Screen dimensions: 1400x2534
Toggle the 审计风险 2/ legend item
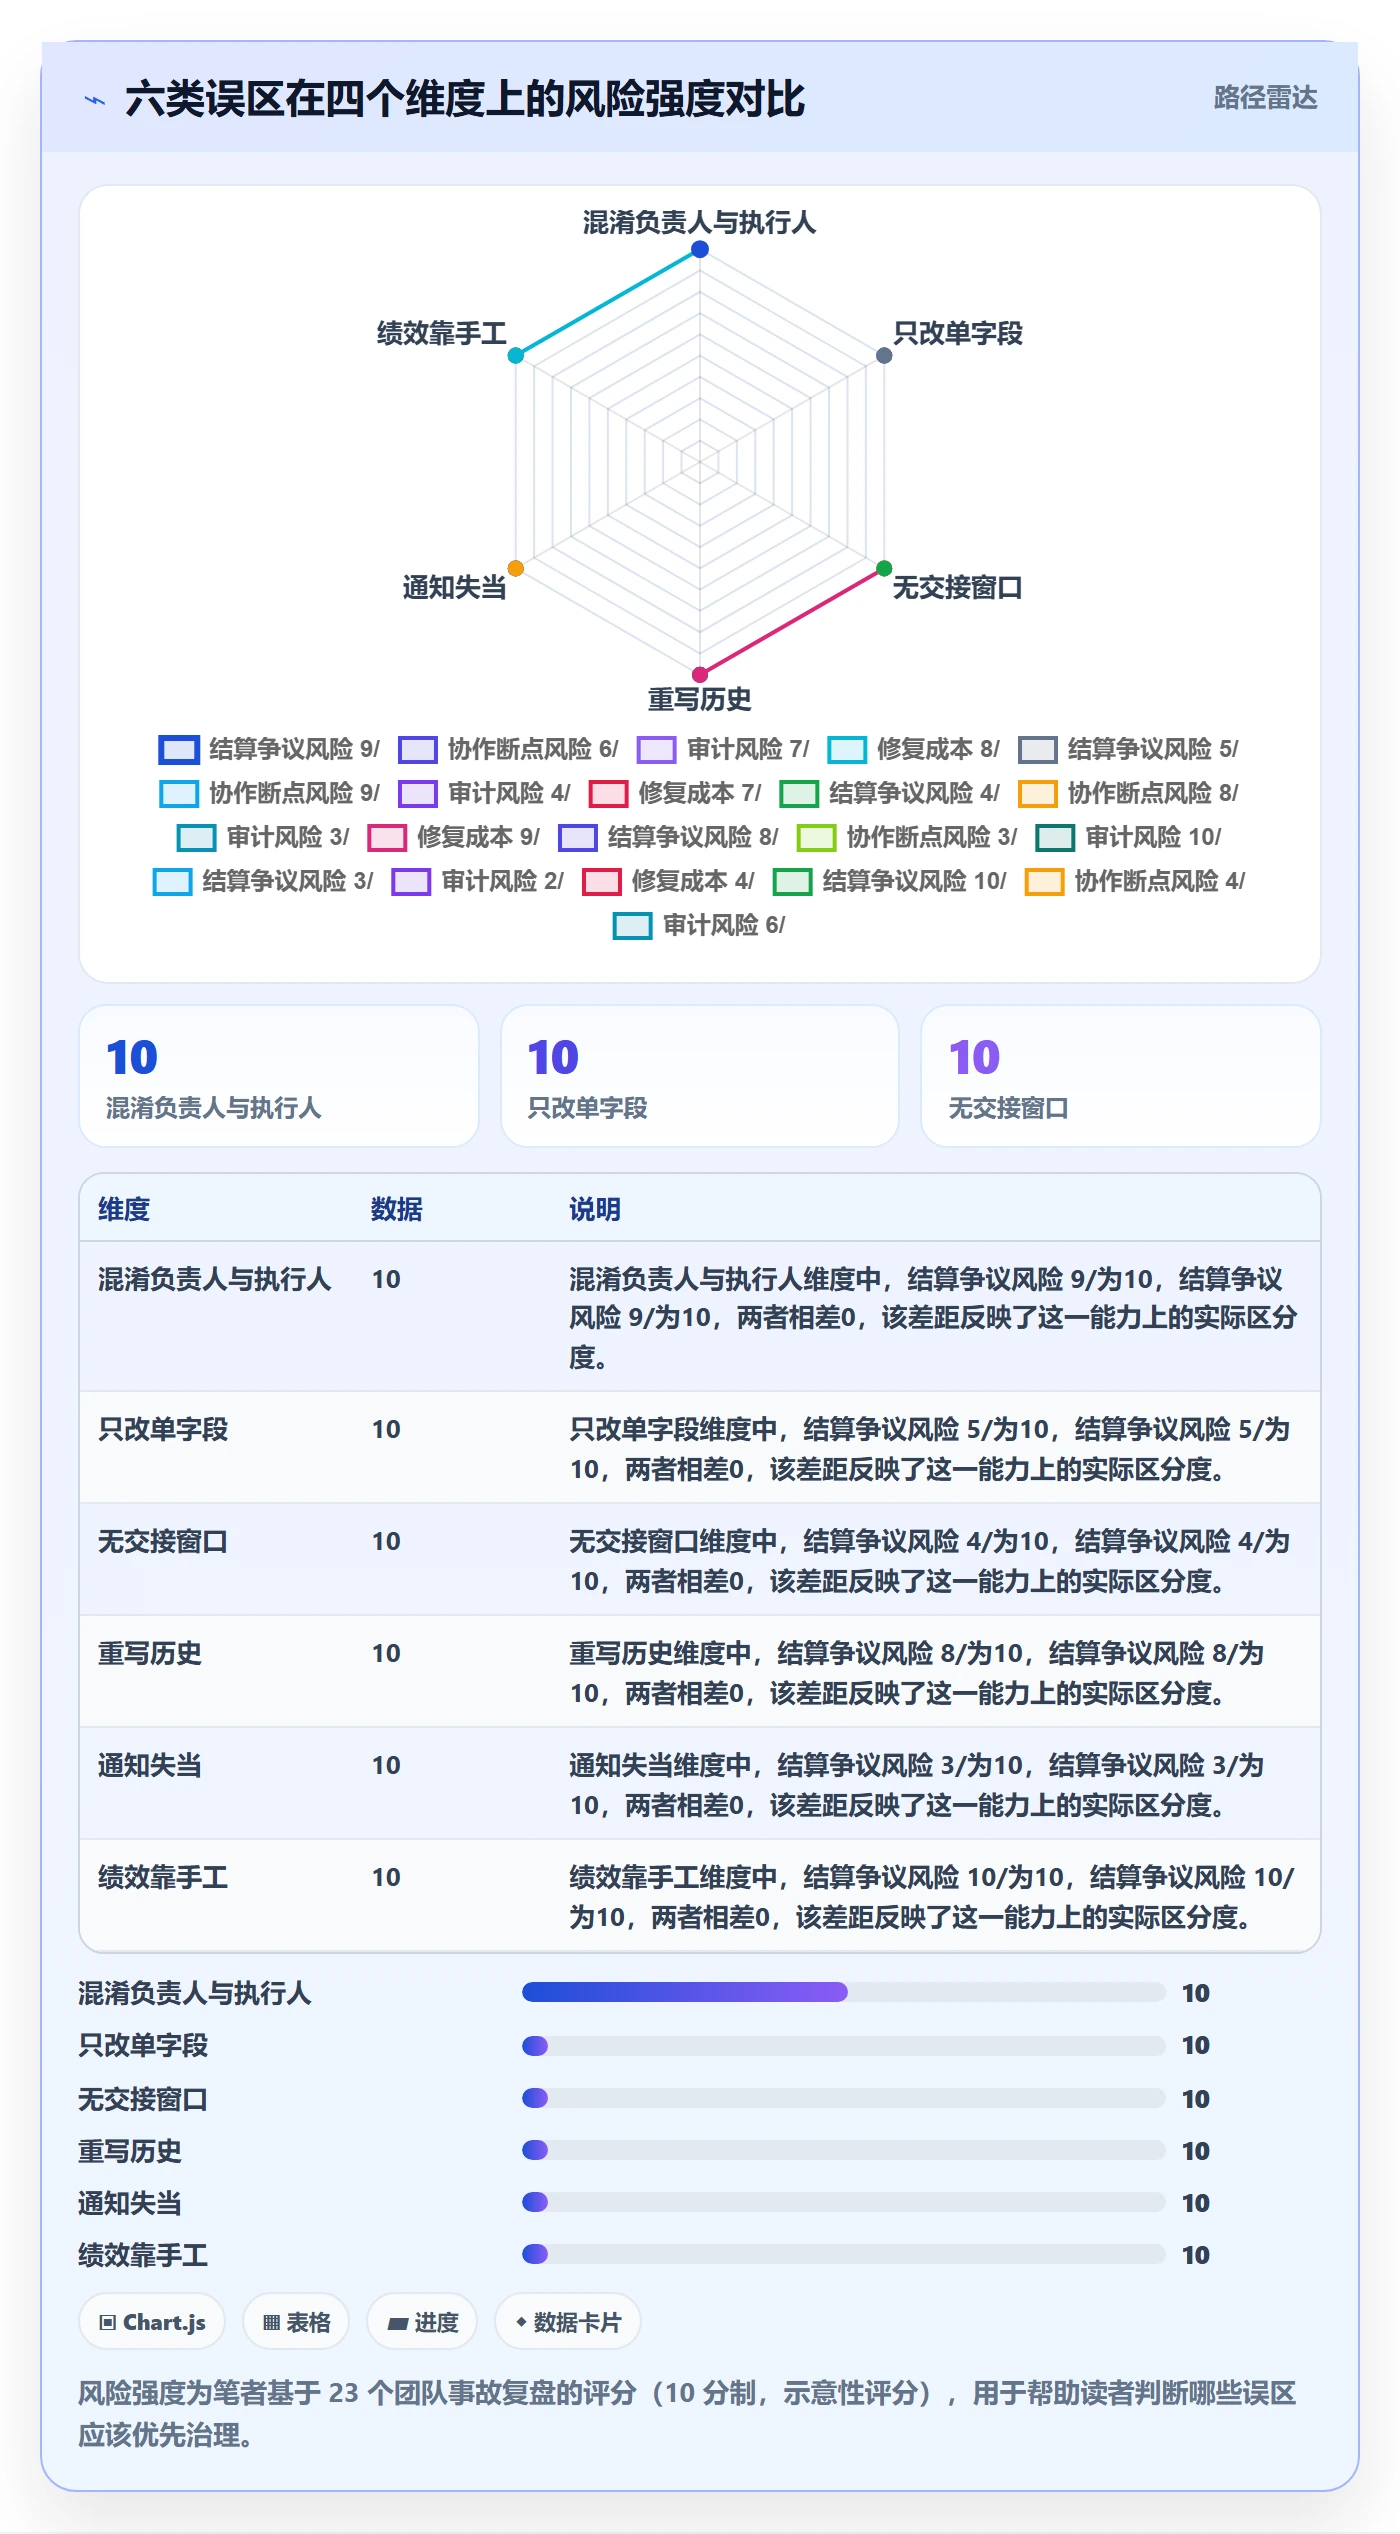pyautogui.click(x=477, y=881)
